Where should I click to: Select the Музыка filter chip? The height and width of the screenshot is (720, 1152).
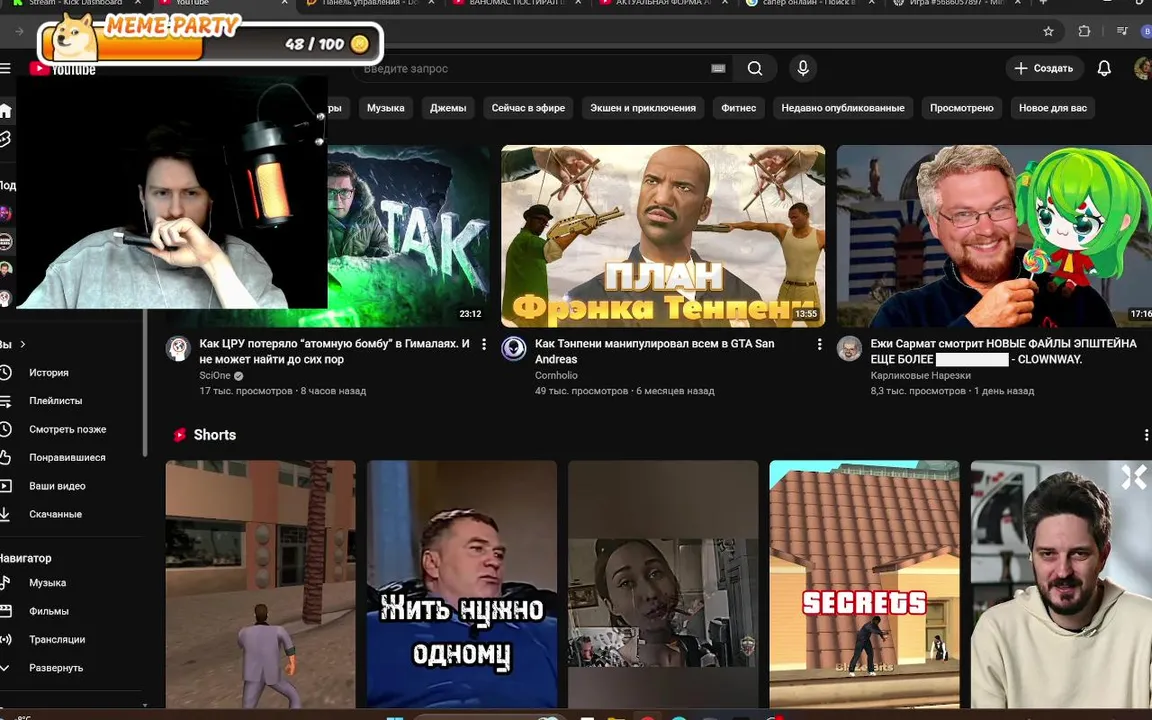[386, 108]
